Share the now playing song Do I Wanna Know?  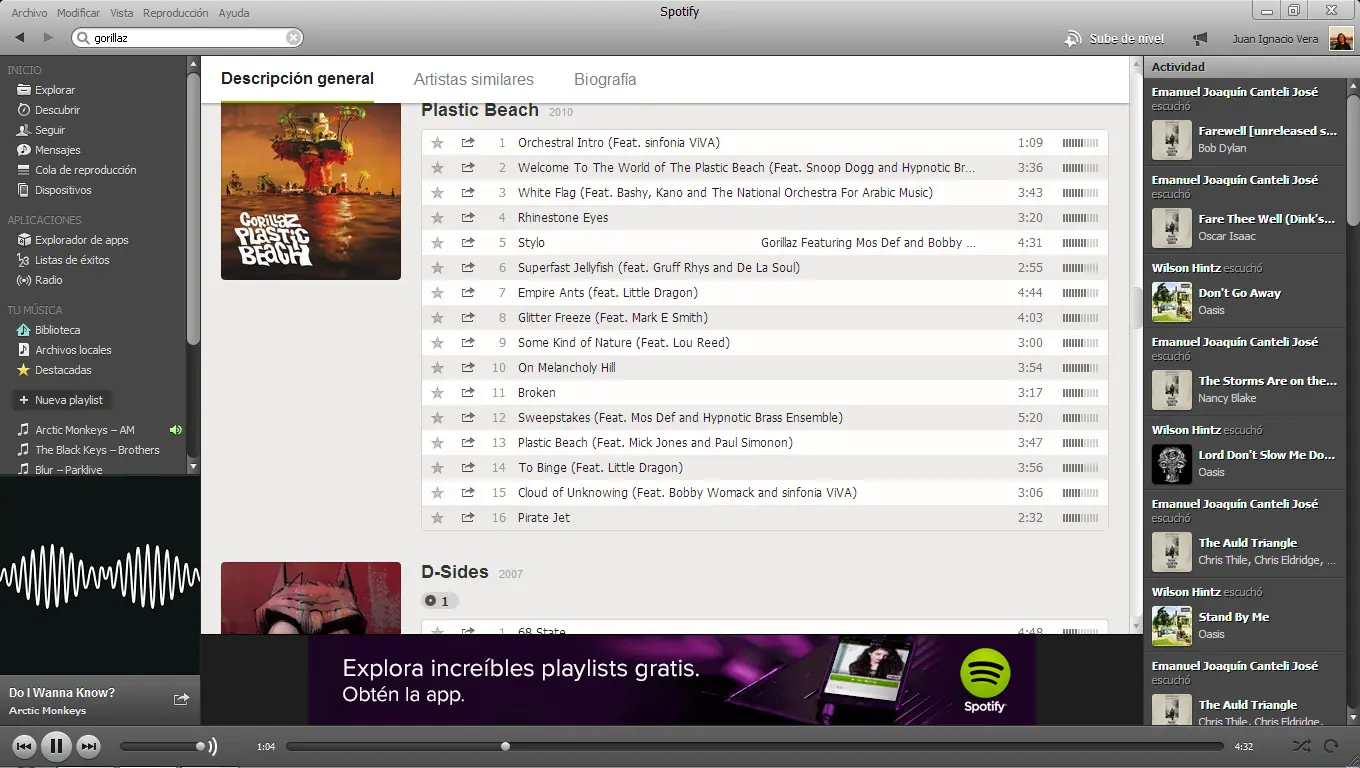click(181, 700)
